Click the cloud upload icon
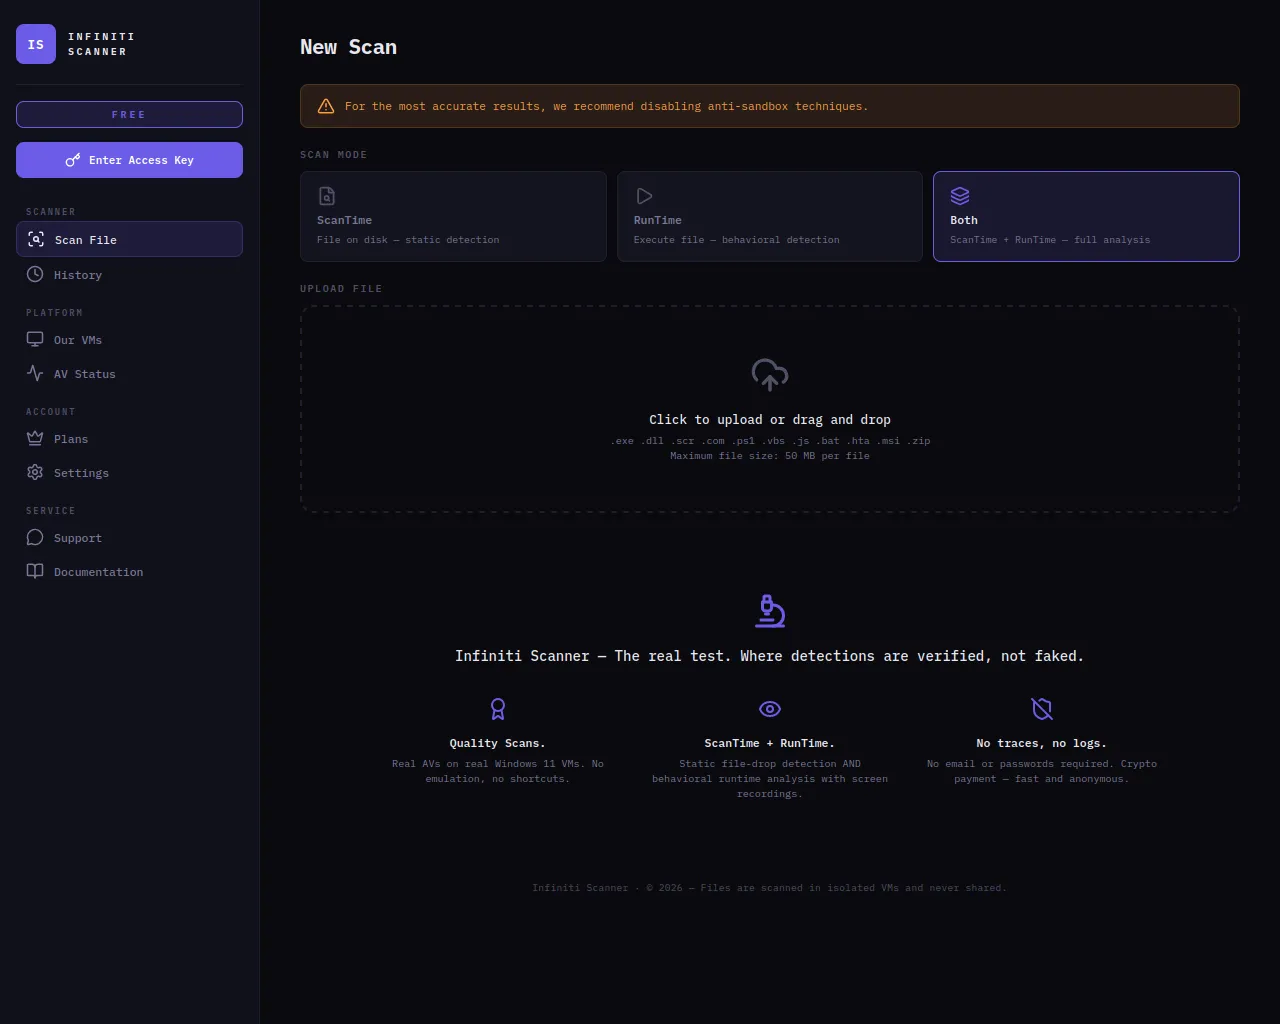This screenshot has width=1280, height=1024. (x=769, y=375)
